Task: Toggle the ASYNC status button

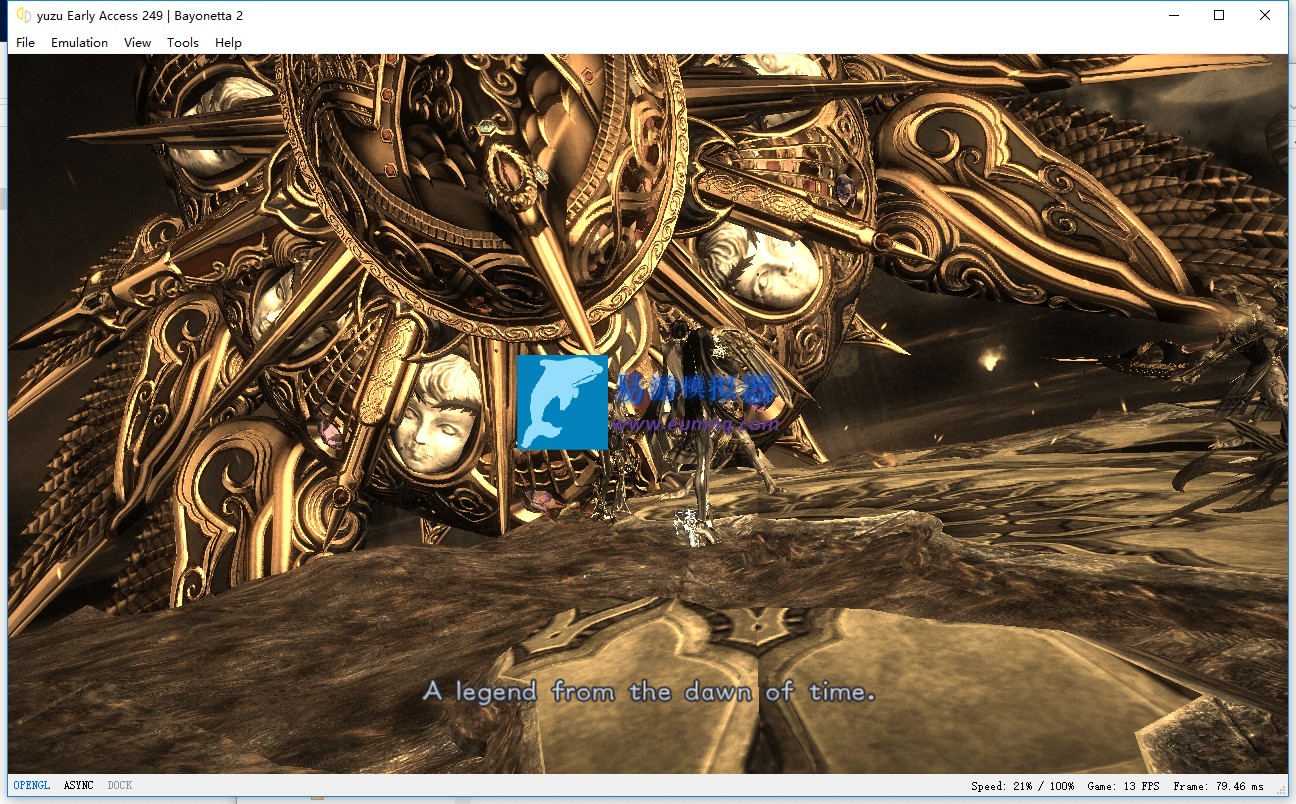Action: (79, 786)
